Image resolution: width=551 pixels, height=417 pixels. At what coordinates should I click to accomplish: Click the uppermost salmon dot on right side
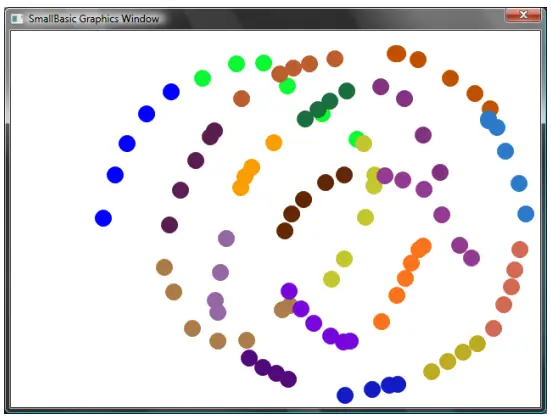click(520, 249)
